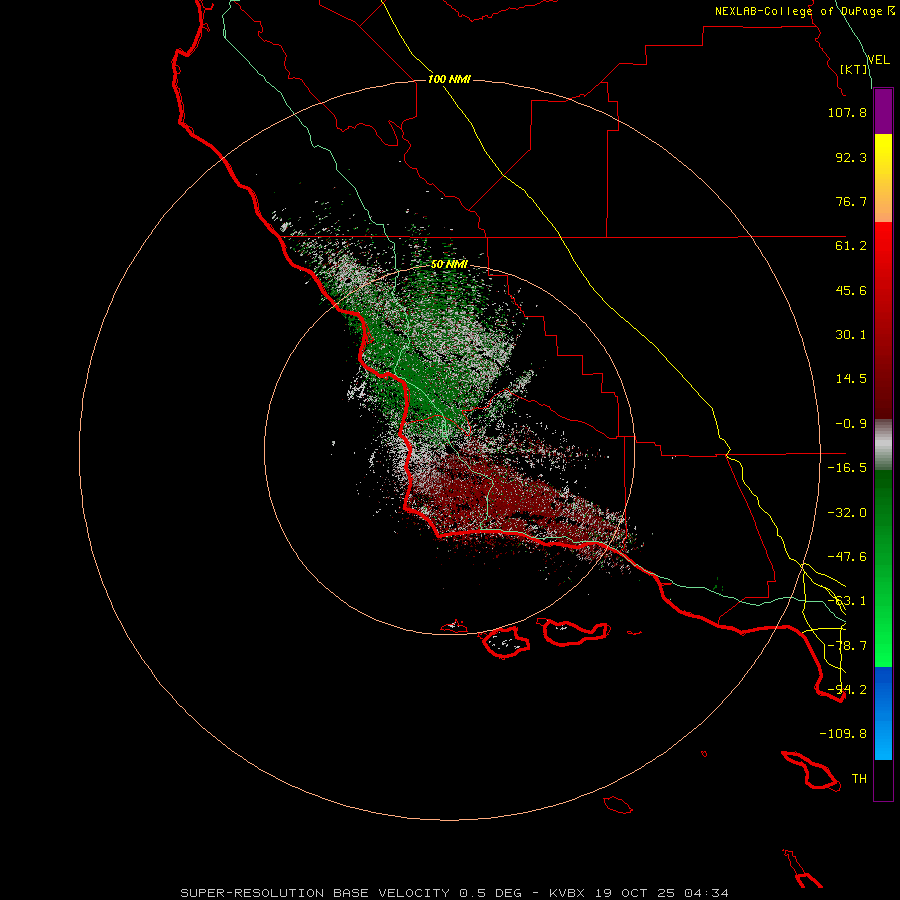
Task: Click the "TH" legend label
Action: pyautogui.click(x=859, y=779)
